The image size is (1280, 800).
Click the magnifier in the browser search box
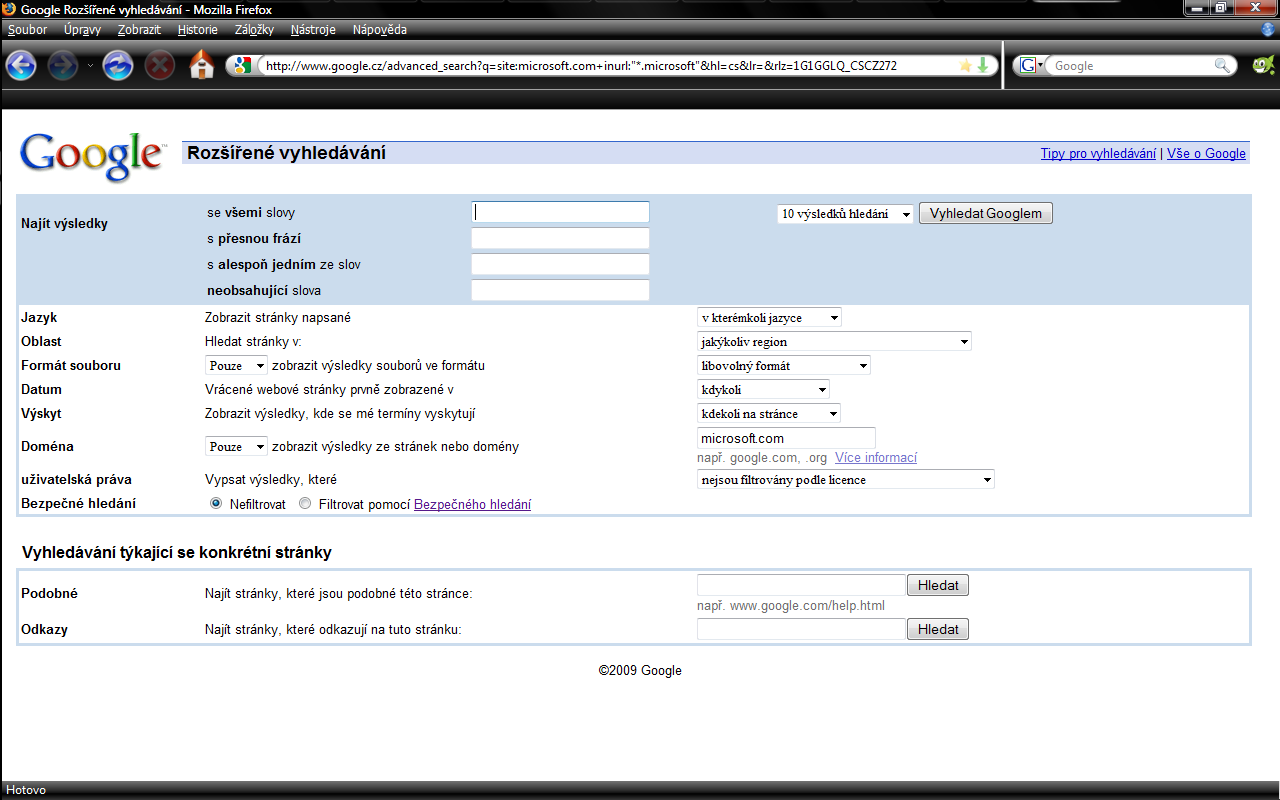[x=1222, y=66]
